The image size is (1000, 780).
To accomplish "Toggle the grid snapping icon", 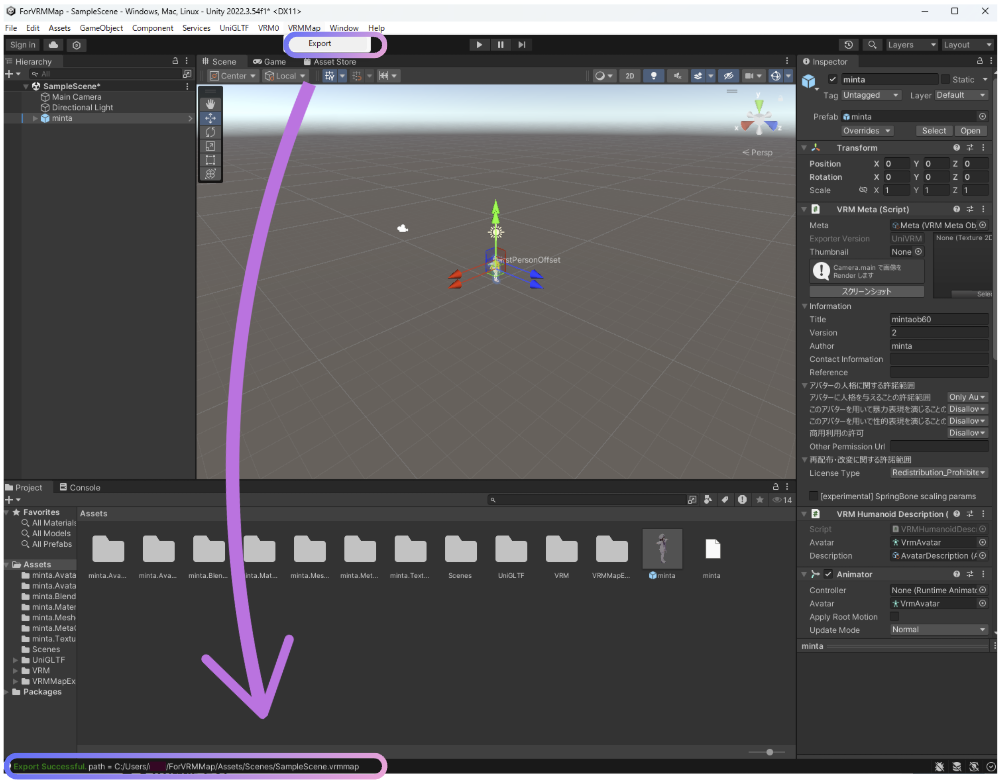I will tap(329, 76).
